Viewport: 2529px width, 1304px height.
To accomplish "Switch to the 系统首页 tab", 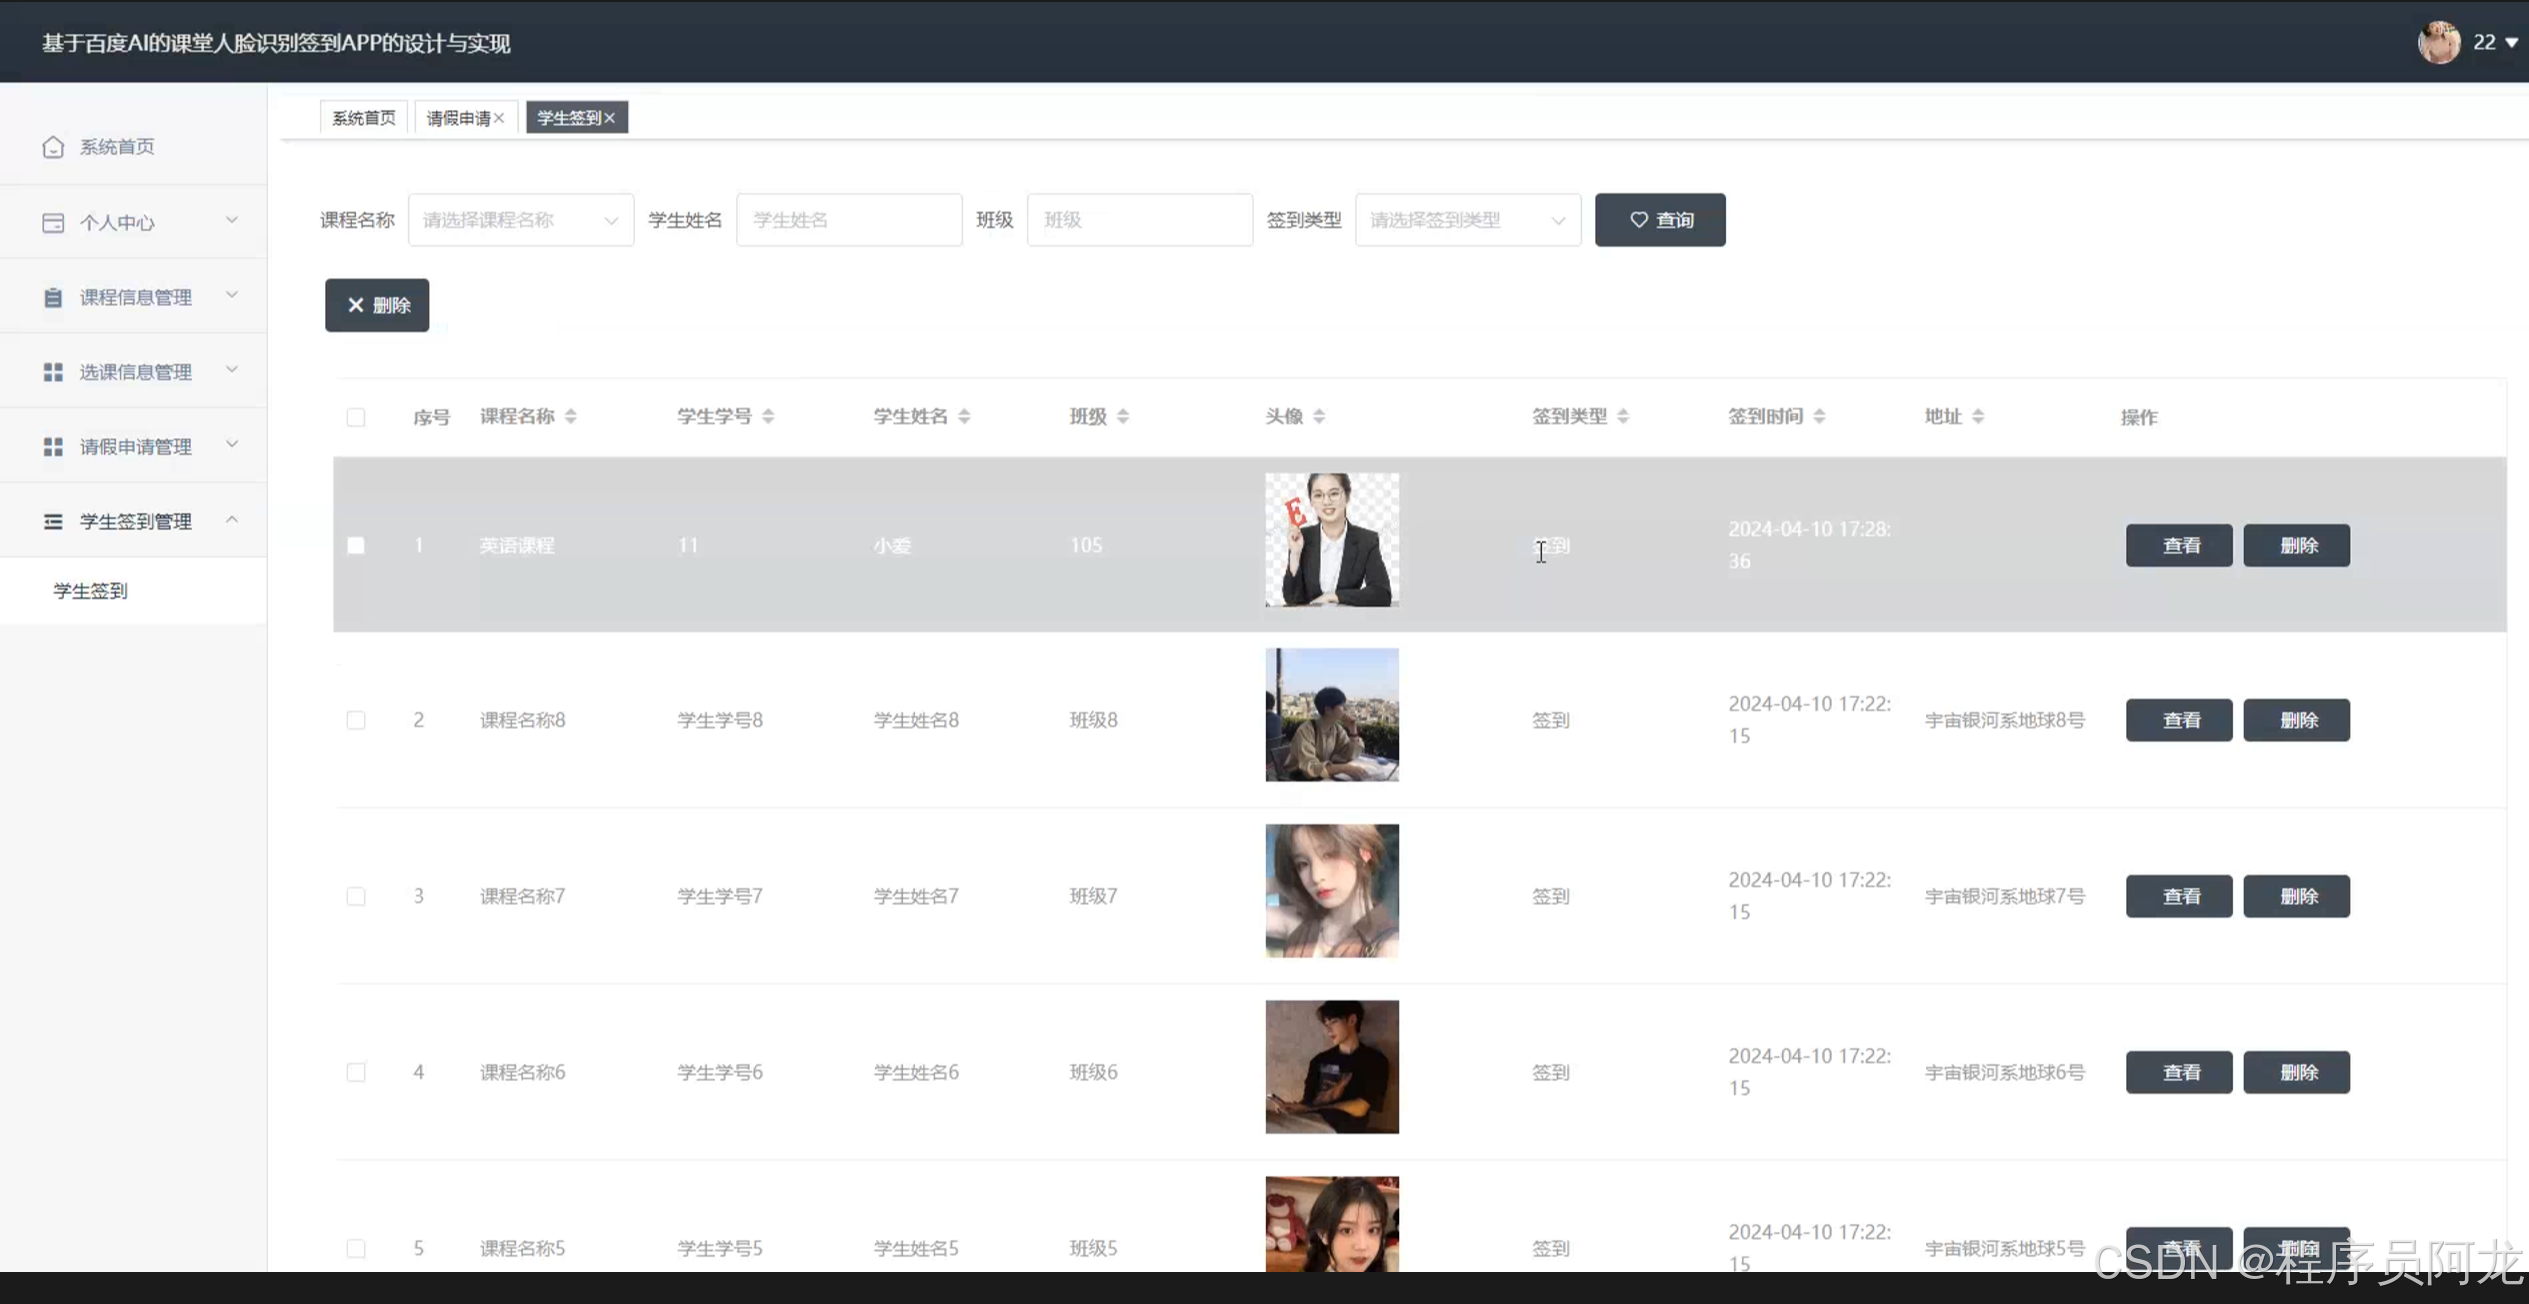I will (363, 118).
